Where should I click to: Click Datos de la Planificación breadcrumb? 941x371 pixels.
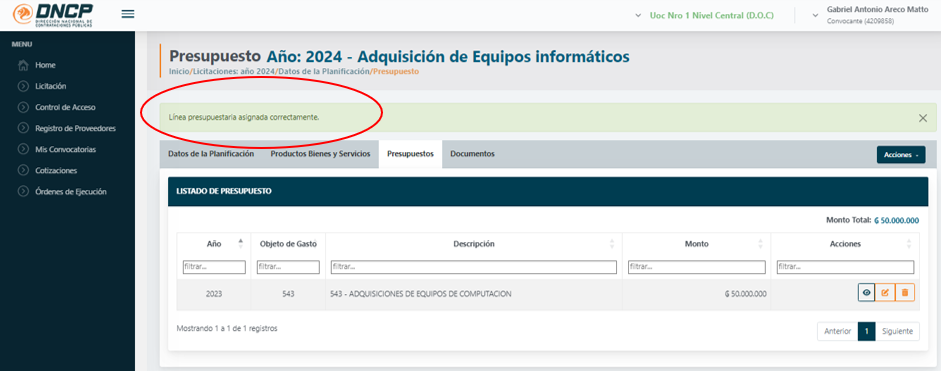pyautogui.click(x=323, y=71)
